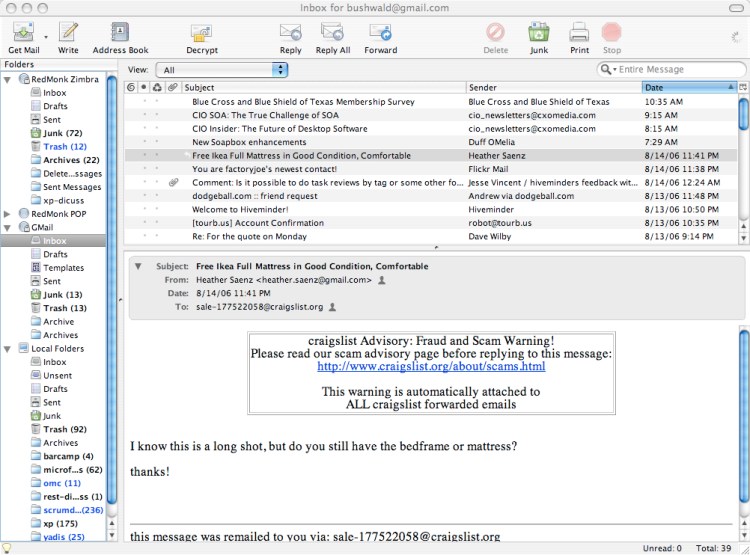Toggle junk status for dodgeball.com friend request
The width and height of the screenshot is (750, 555).
156,196
